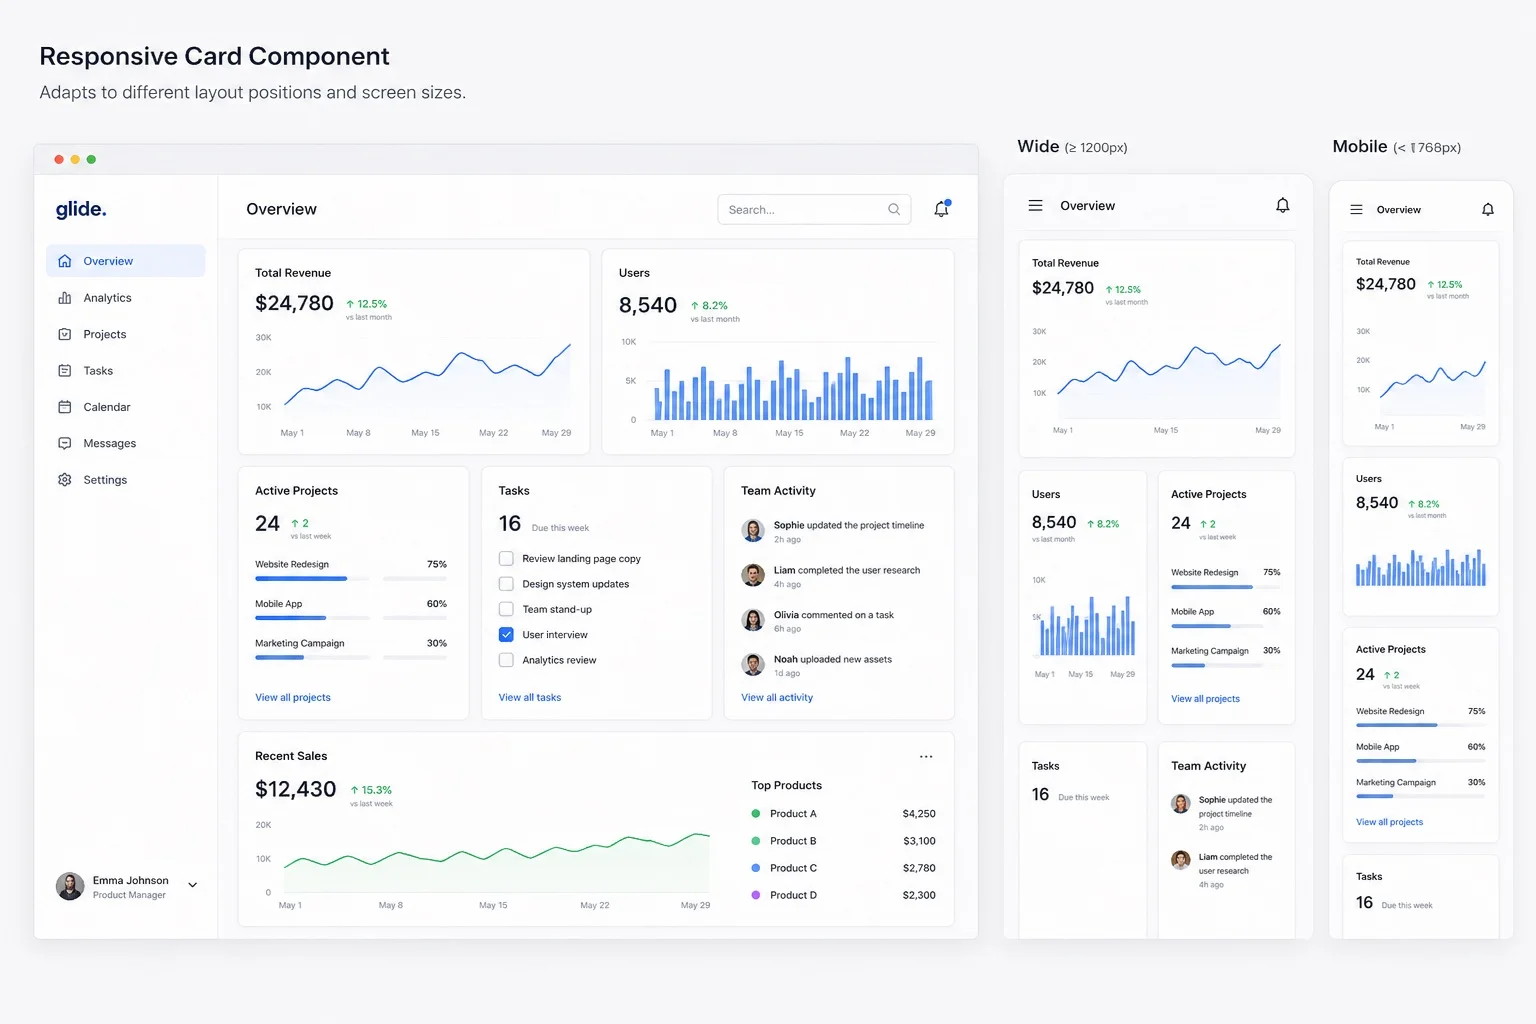1536x1024 pixels.
Task: Click the Overview home icon in sidebar
Action: pos(65,261)
